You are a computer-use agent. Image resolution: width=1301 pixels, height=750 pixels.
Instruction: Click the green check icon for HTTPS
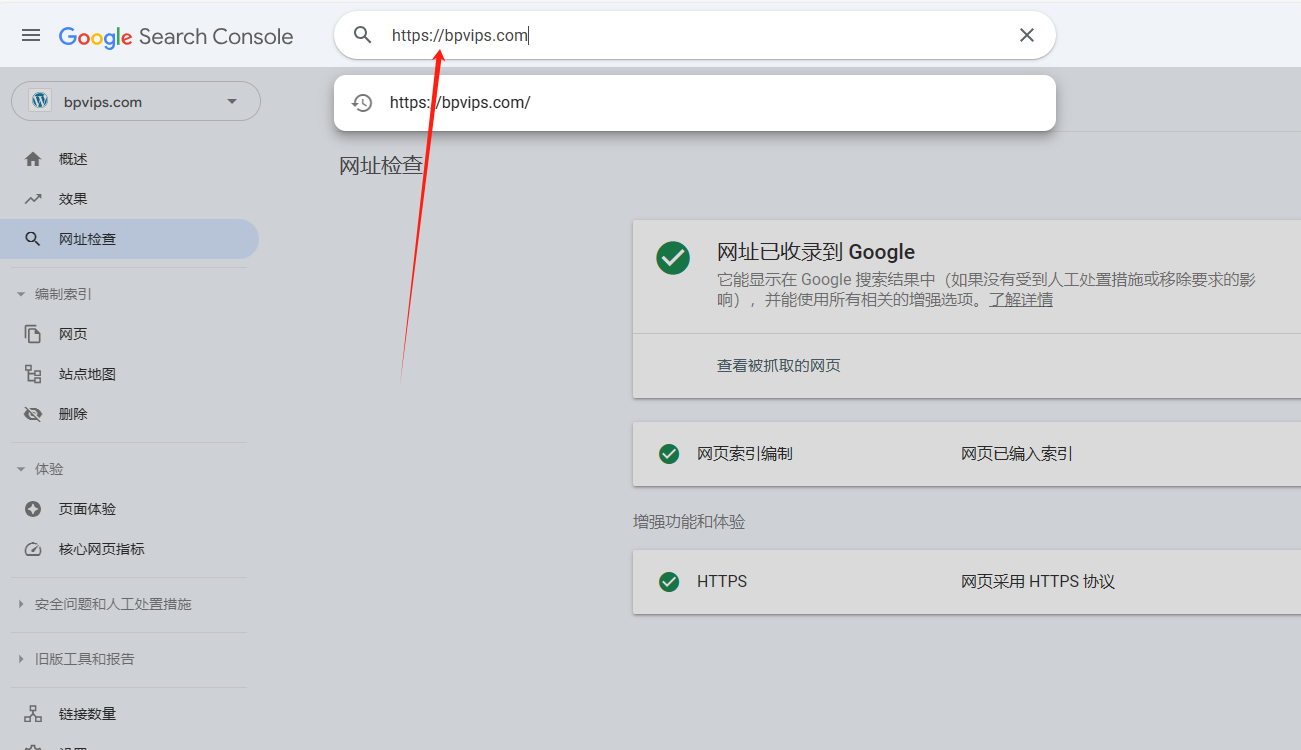669,582
